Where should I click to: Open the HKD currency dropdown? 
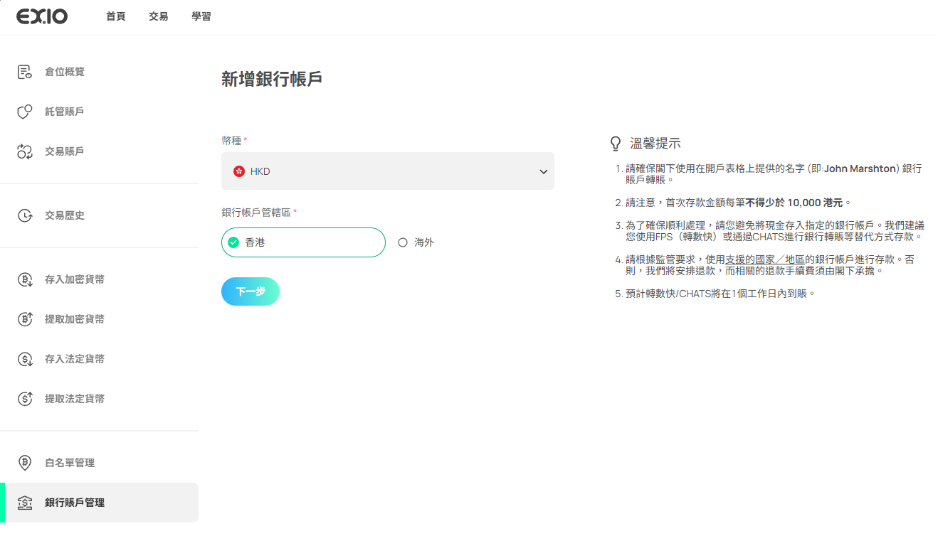387,171
